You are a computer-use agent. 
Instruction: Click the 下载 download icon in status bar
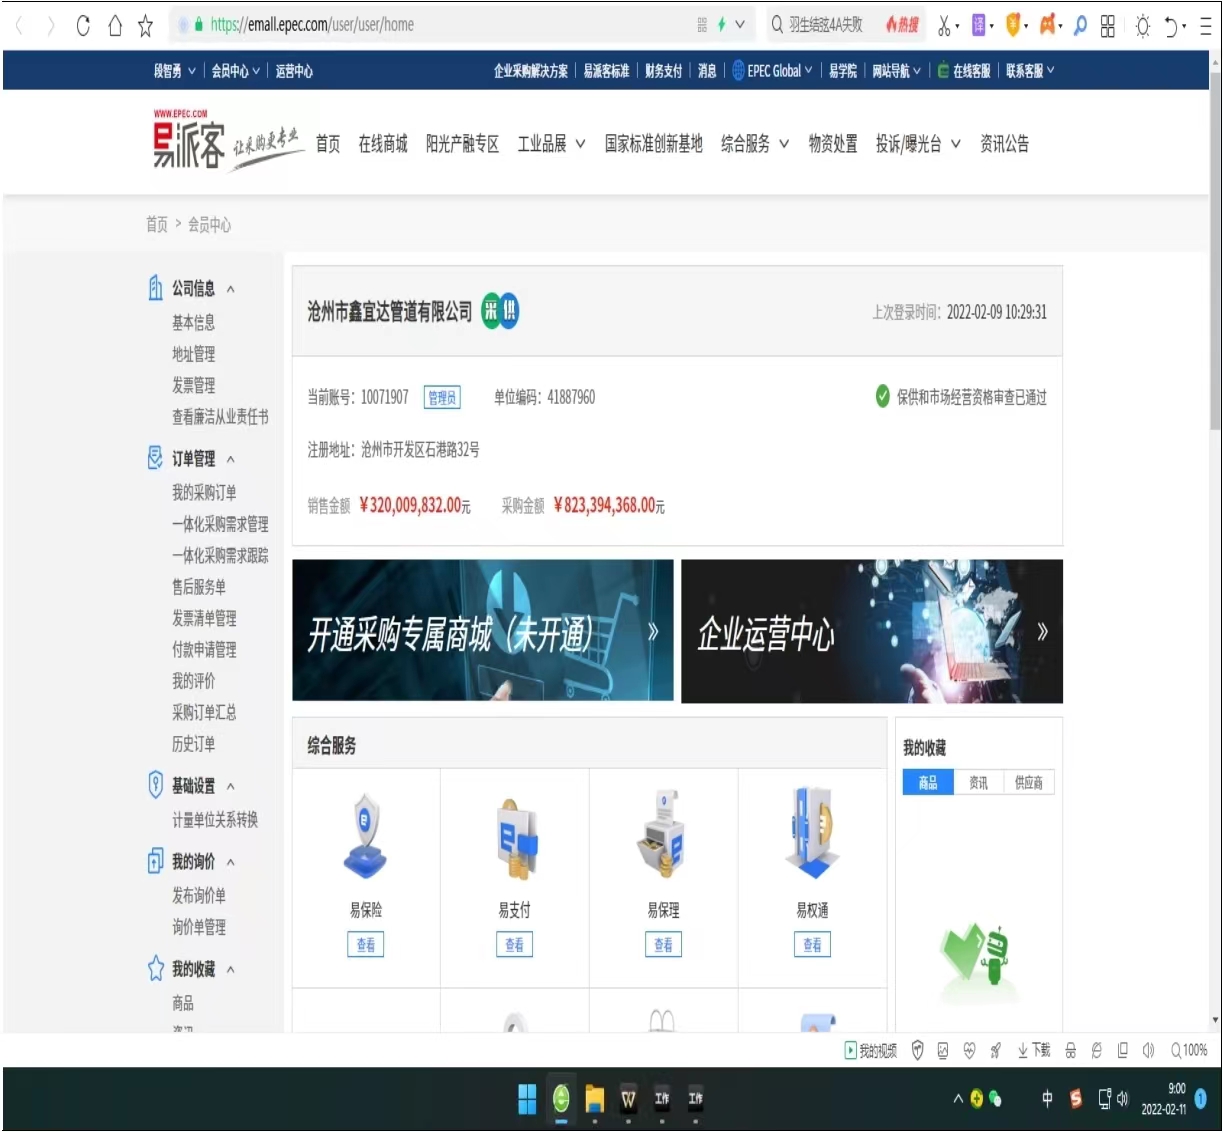tap(1034, 1050)
